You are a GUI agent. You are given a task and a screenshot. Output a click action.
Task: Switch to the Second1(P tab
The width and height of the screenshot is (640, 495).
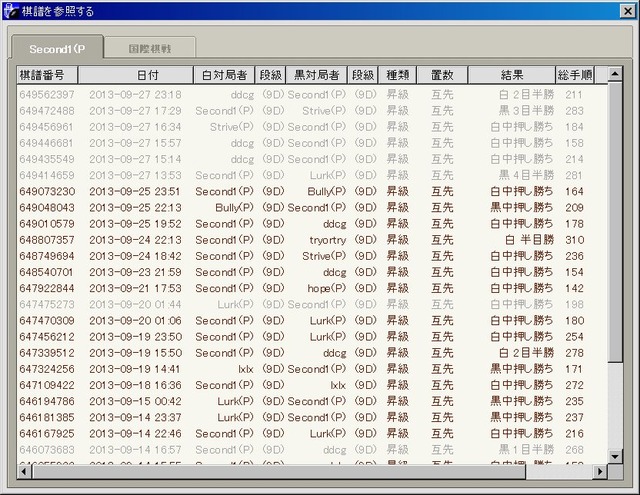tap(58, 48)
